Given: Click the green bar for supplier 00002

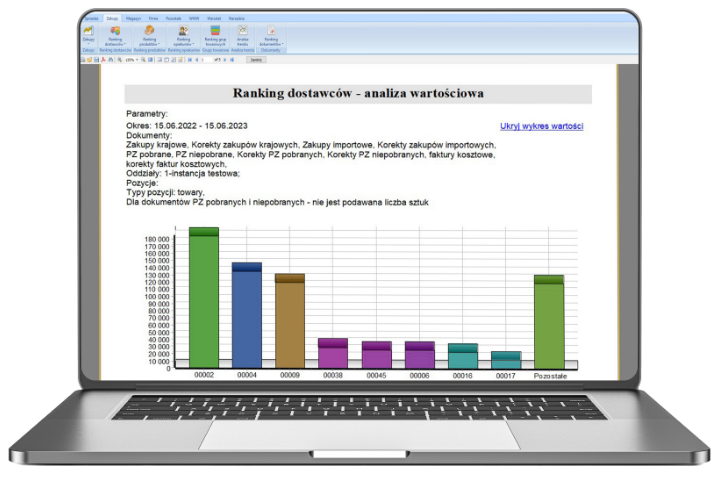Looking at the screenshot, I should pyautogui.click(x=203, y=300).
